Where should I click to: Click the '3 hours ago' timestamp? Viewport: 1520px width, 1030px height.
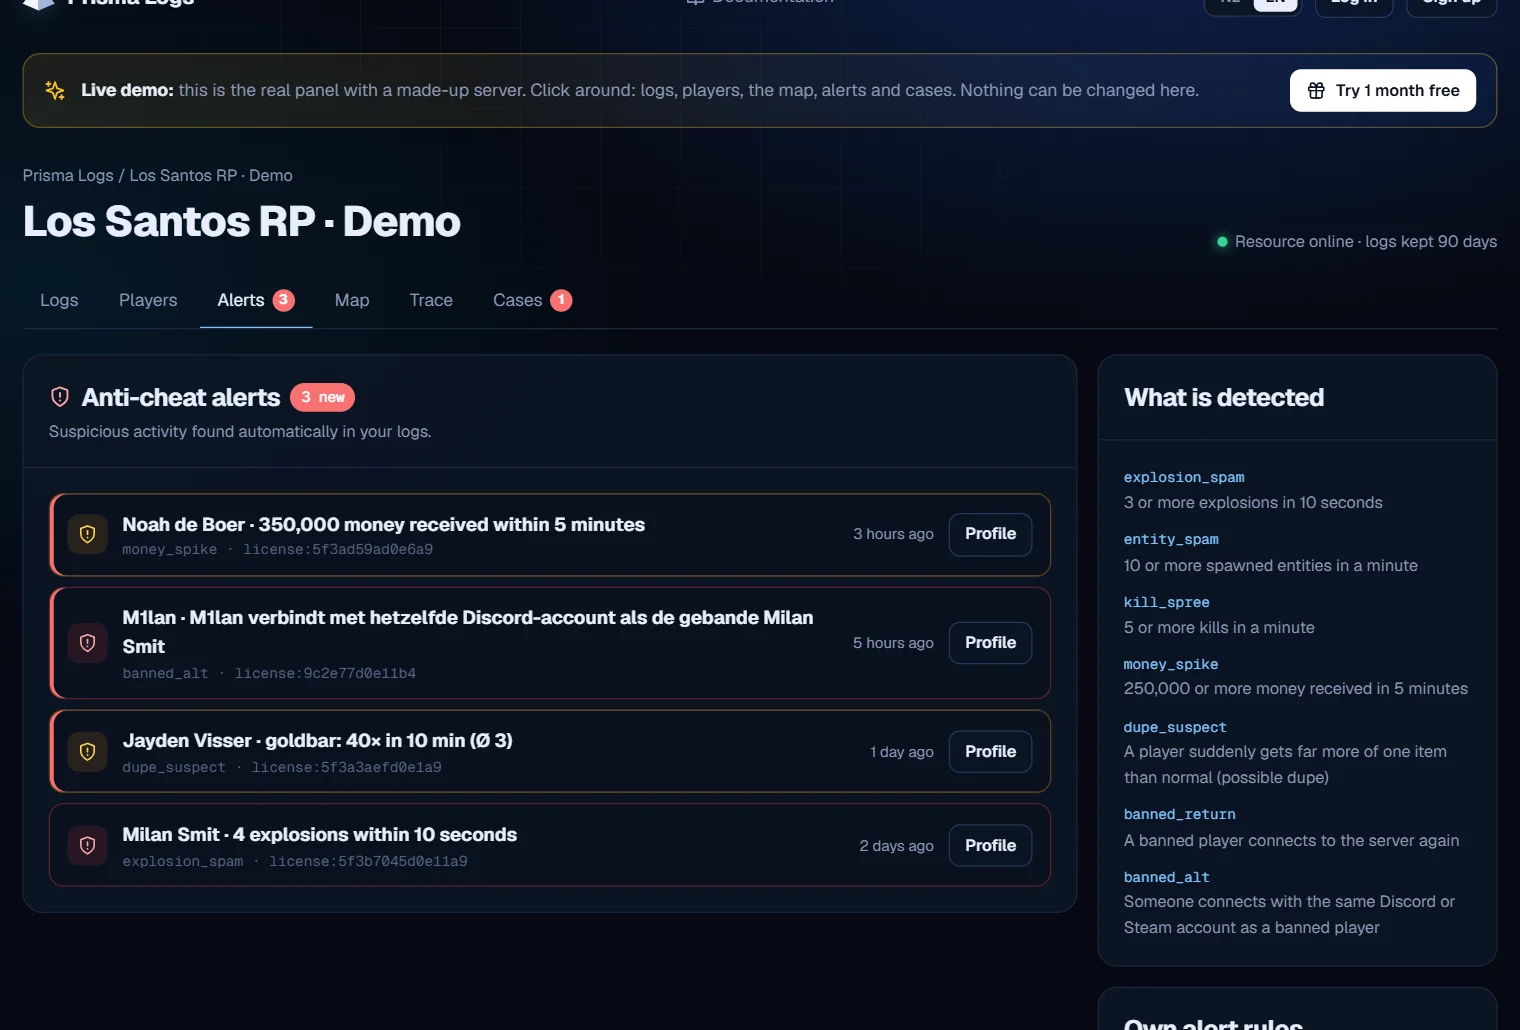[893, 534]
